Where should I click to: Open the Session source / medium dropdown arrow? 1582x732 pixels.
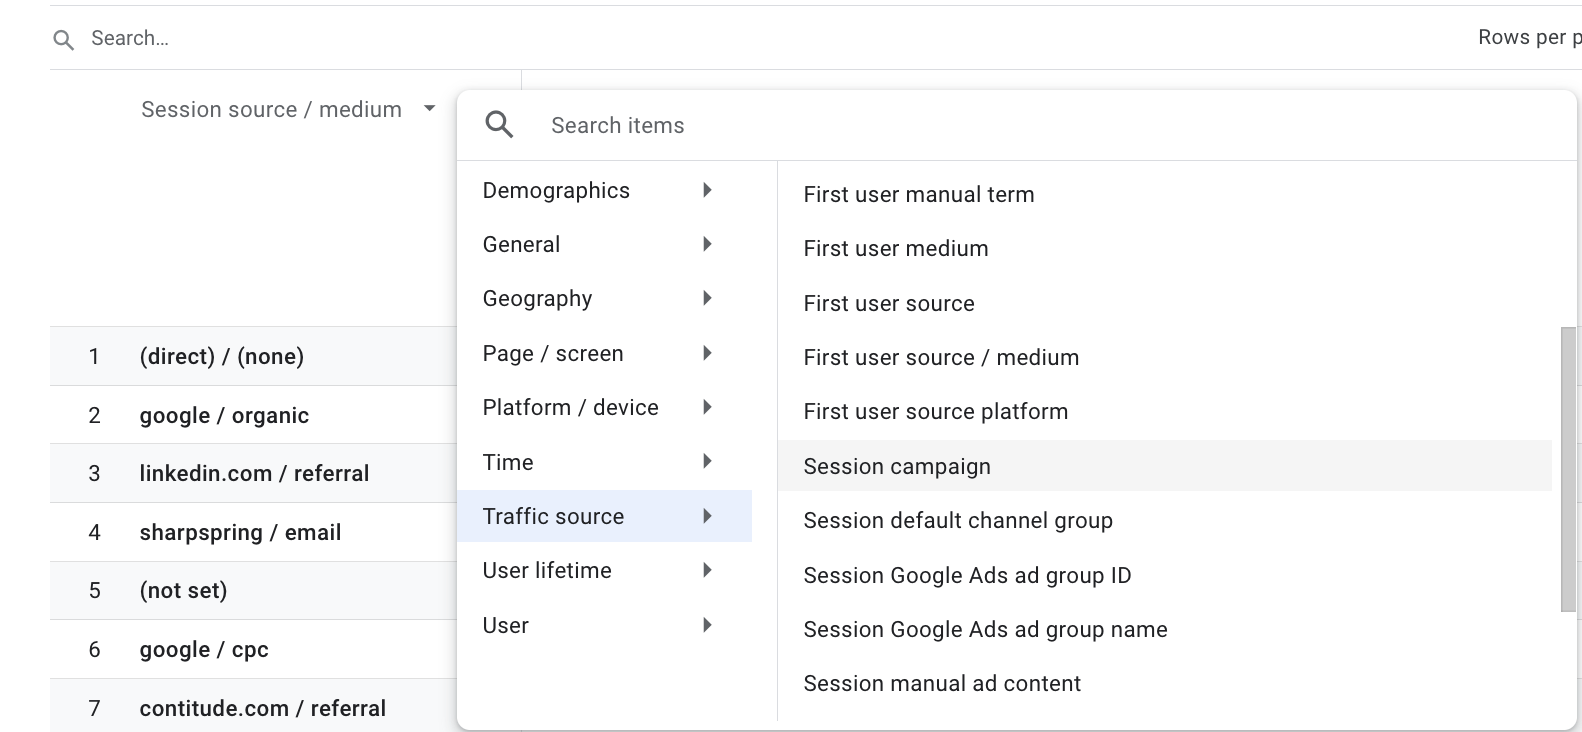429,109
